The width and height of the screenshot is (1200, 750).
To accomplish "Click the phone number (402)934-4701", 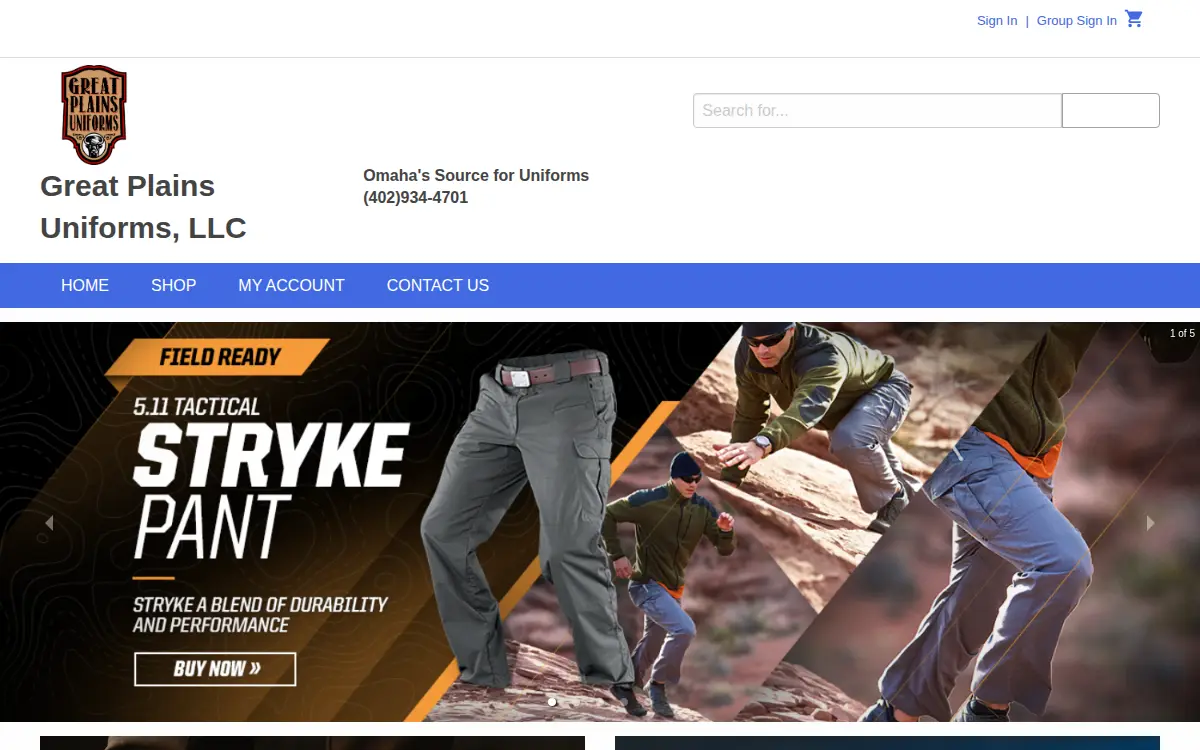I will coord(416,197).
